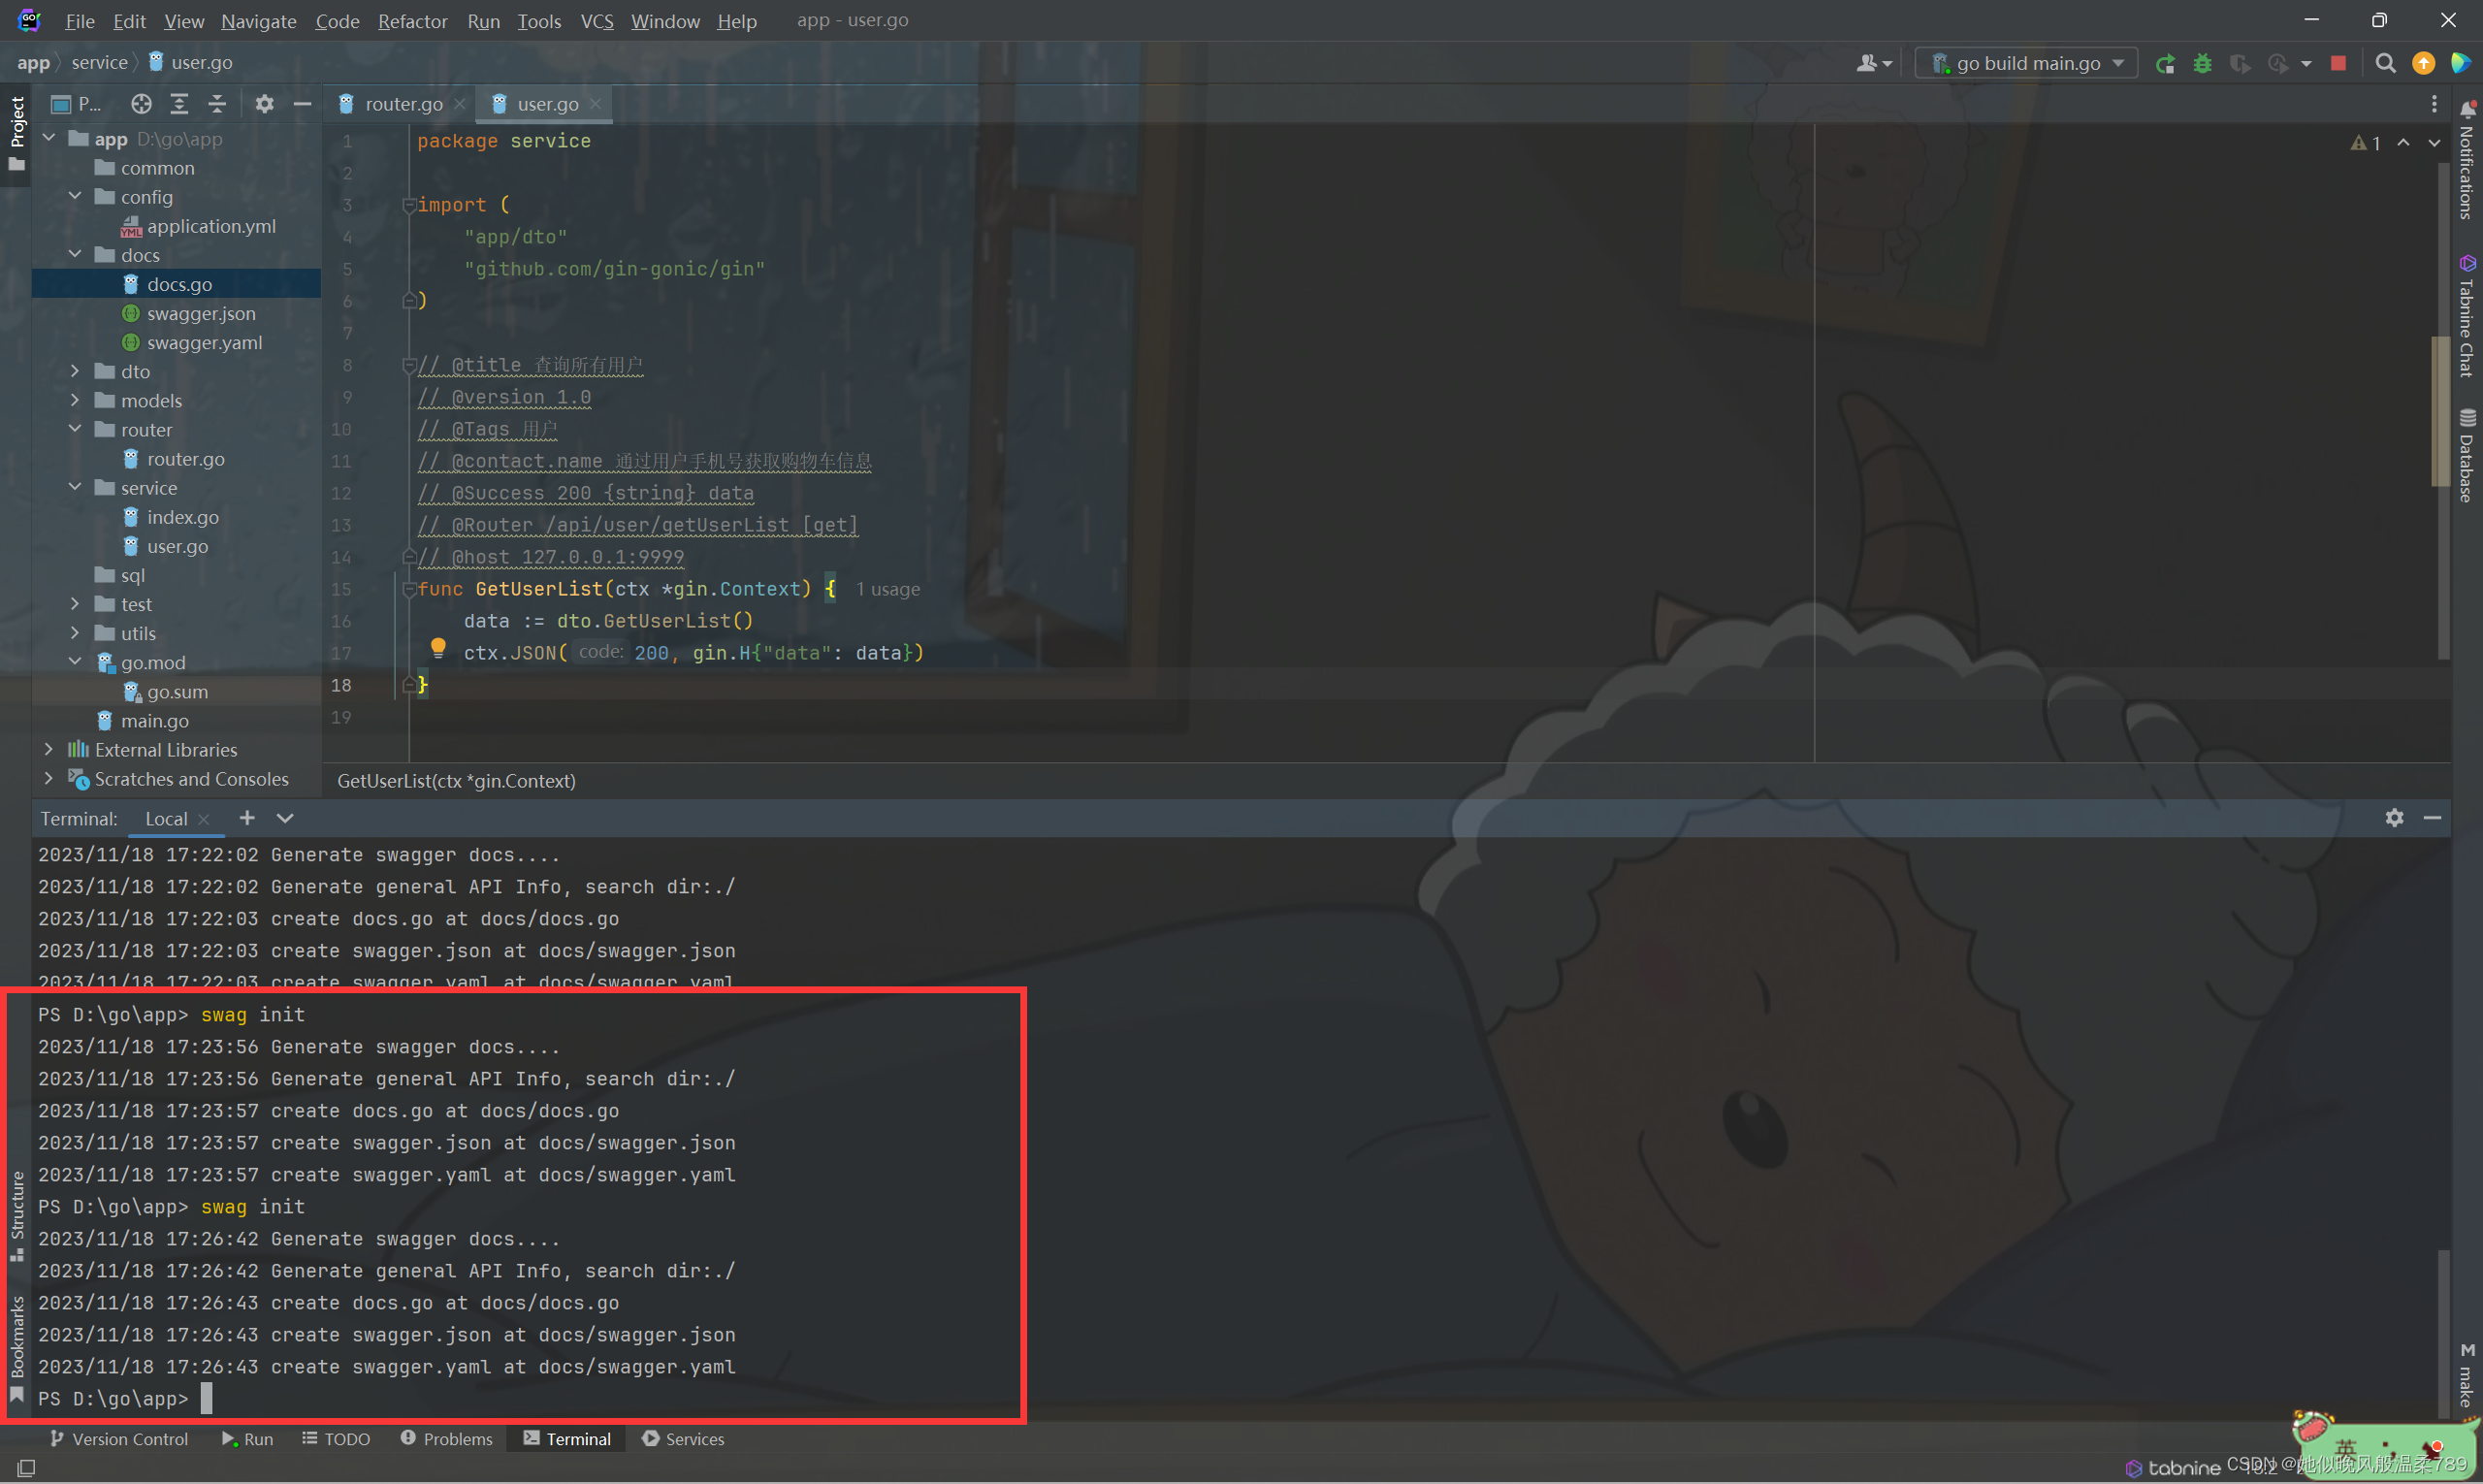Hide Terminal panel with minus icon

point(2432,818)
